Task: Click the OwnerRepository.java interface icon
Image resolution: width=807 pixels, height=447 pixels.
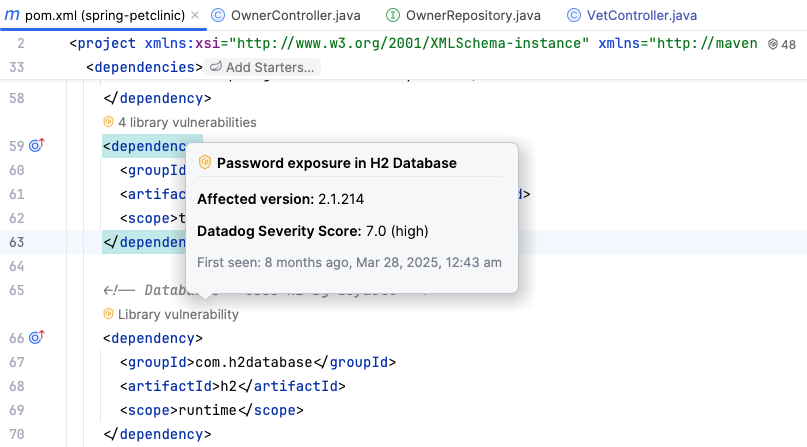Action: (392, 16)
